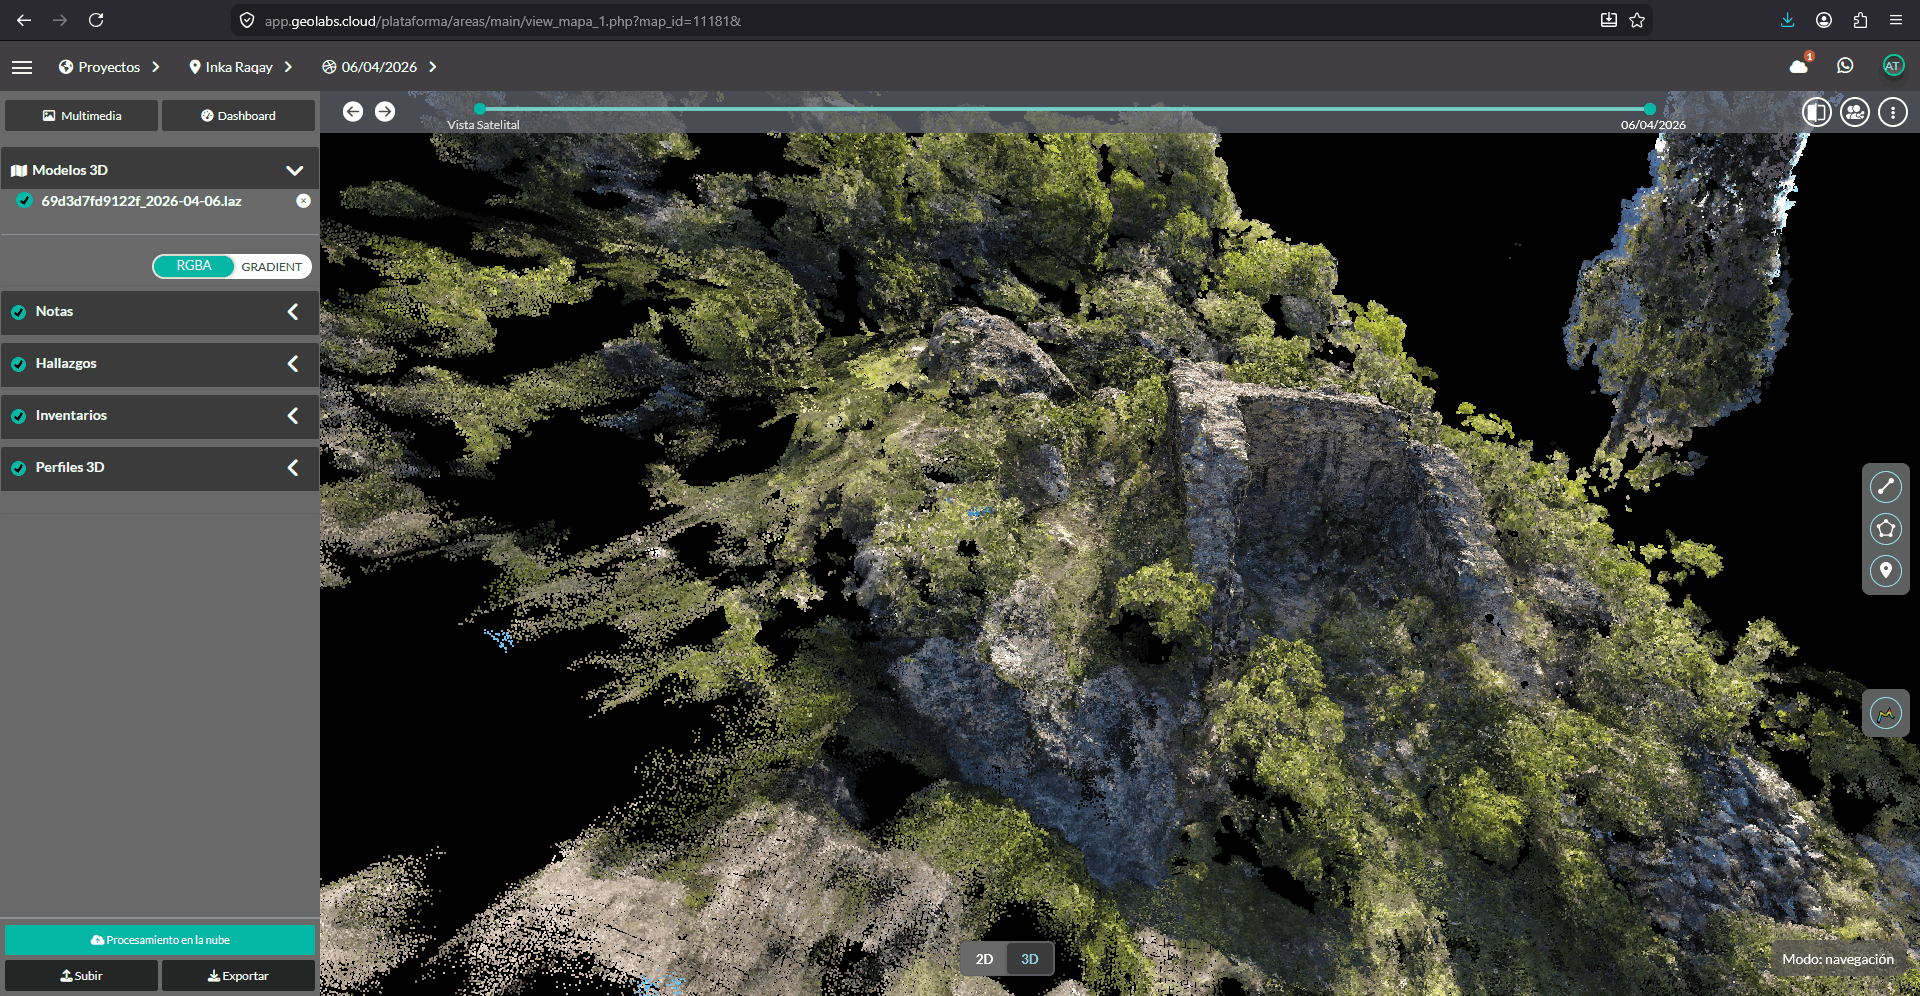Toggle the Hallazgos layer checkbox

tap(19, 364)
